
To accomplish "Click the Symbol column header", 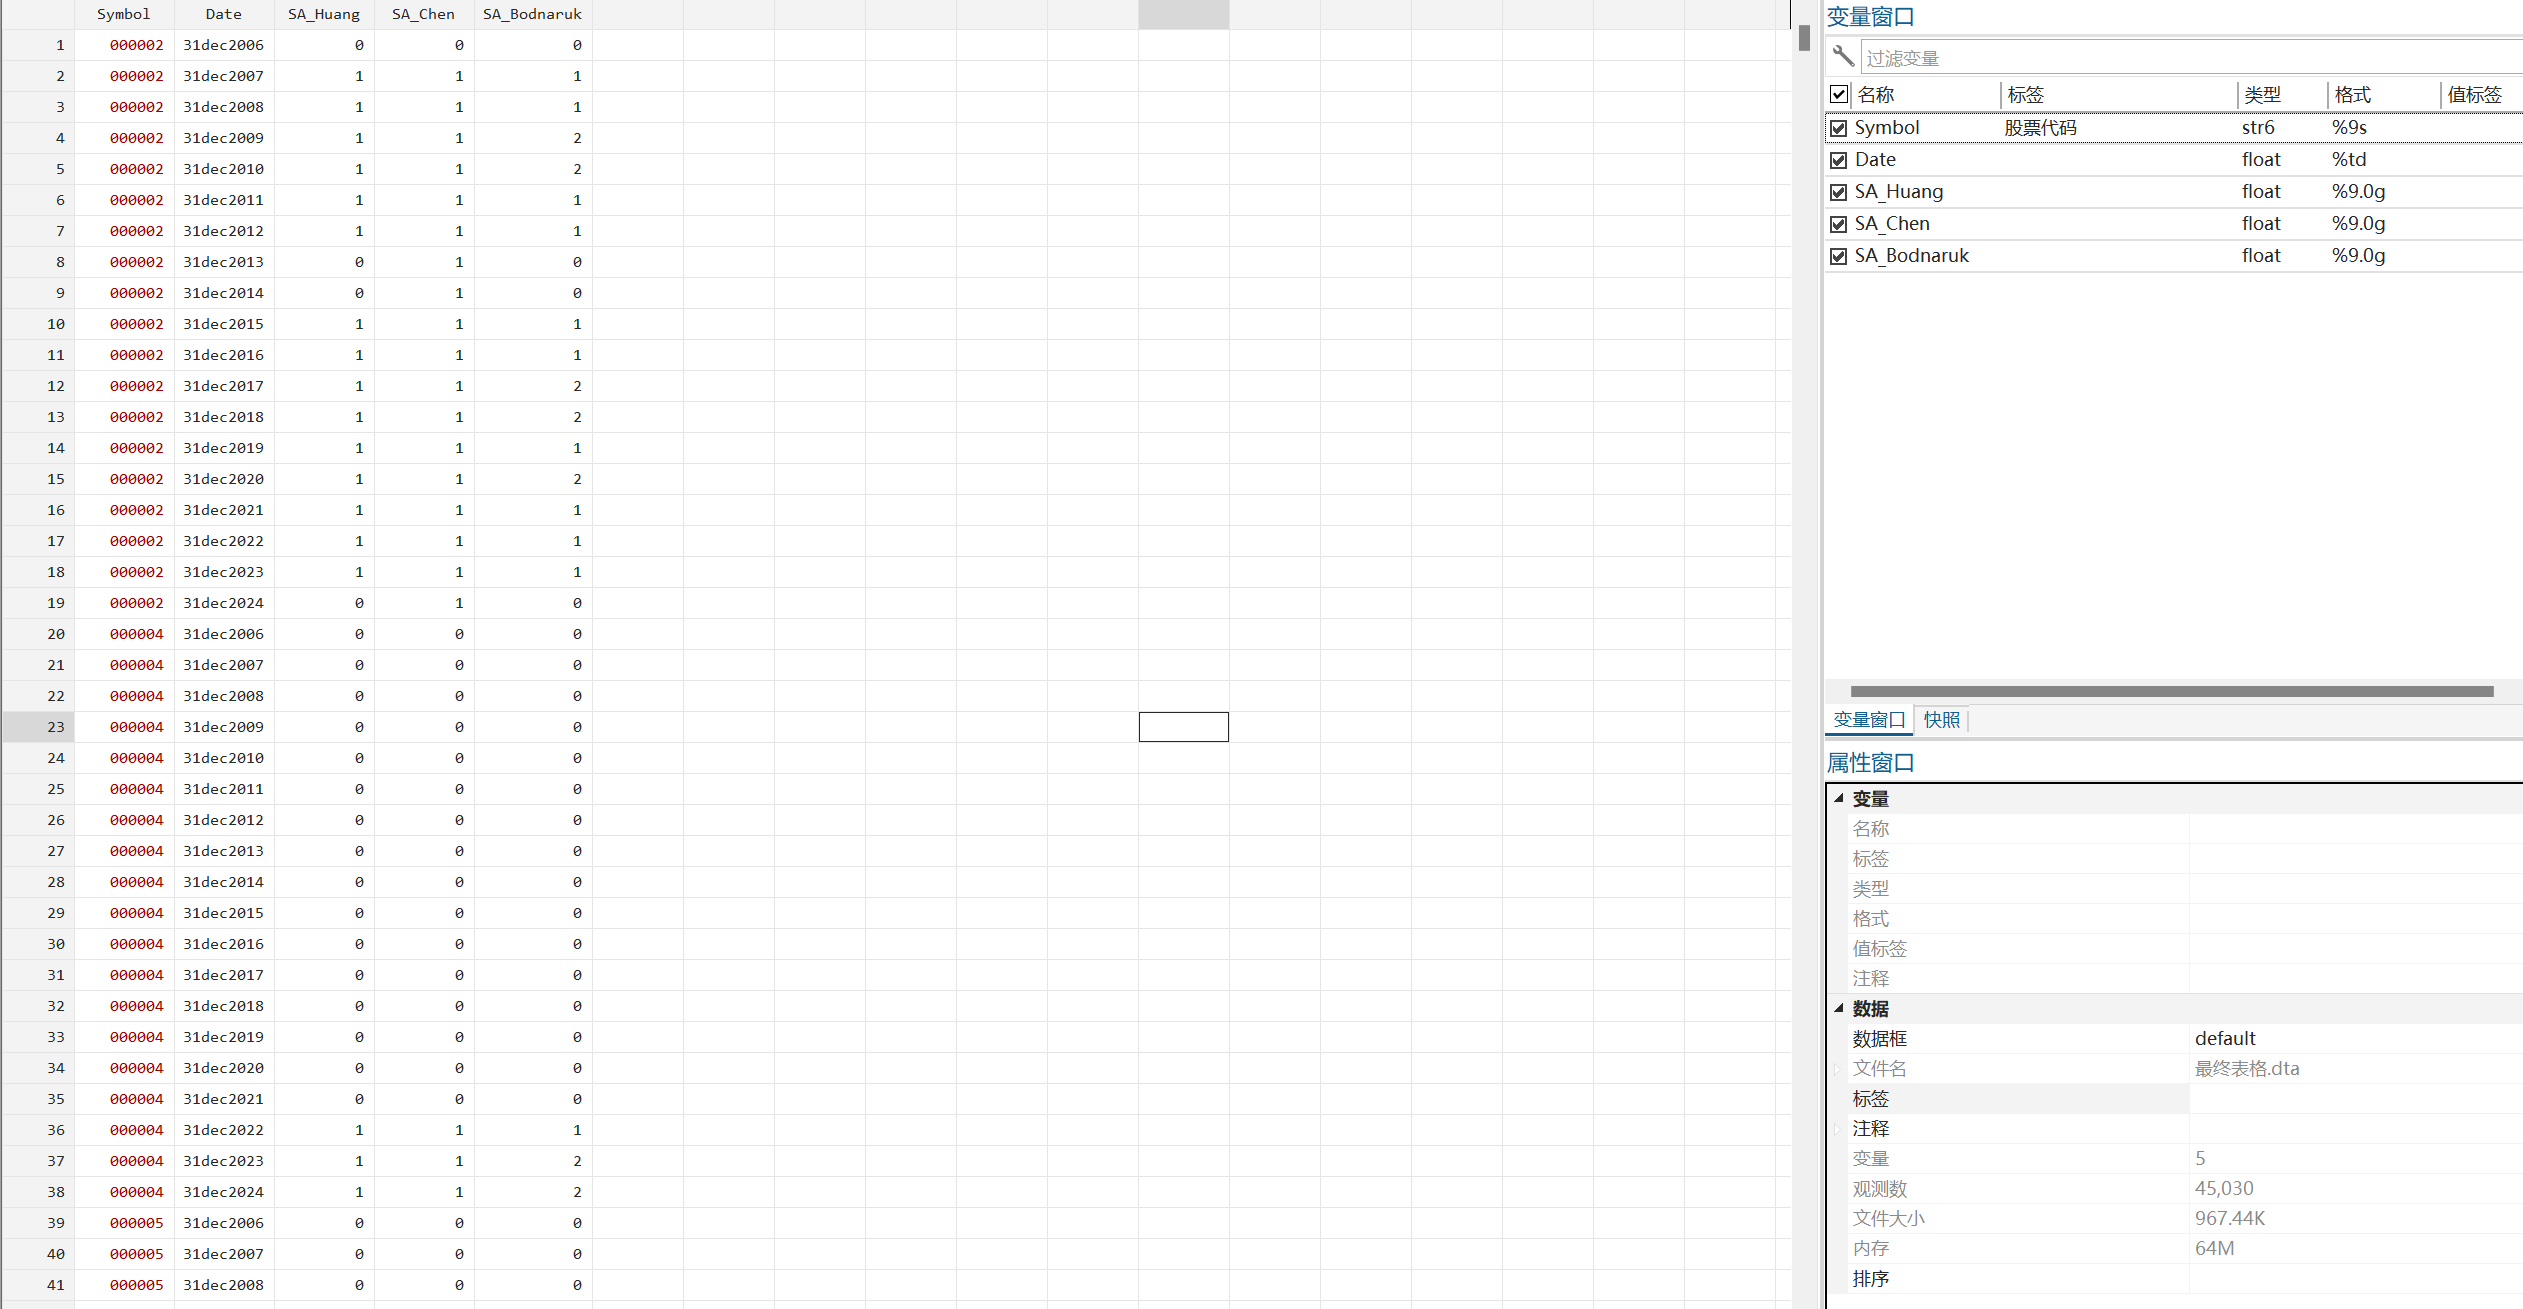I will (124, 14).
